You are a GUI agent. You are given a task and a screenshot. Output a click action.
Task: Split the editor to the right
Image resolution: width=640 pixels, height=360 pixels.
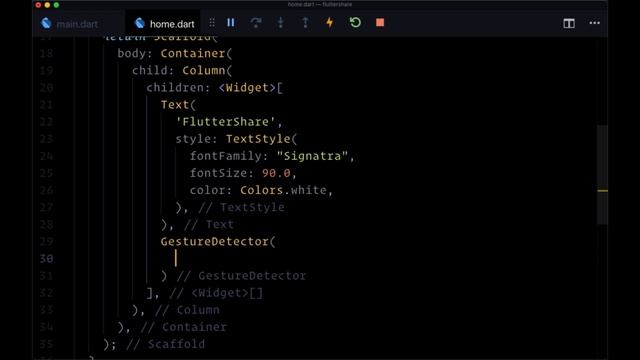(x=569, y=23)
